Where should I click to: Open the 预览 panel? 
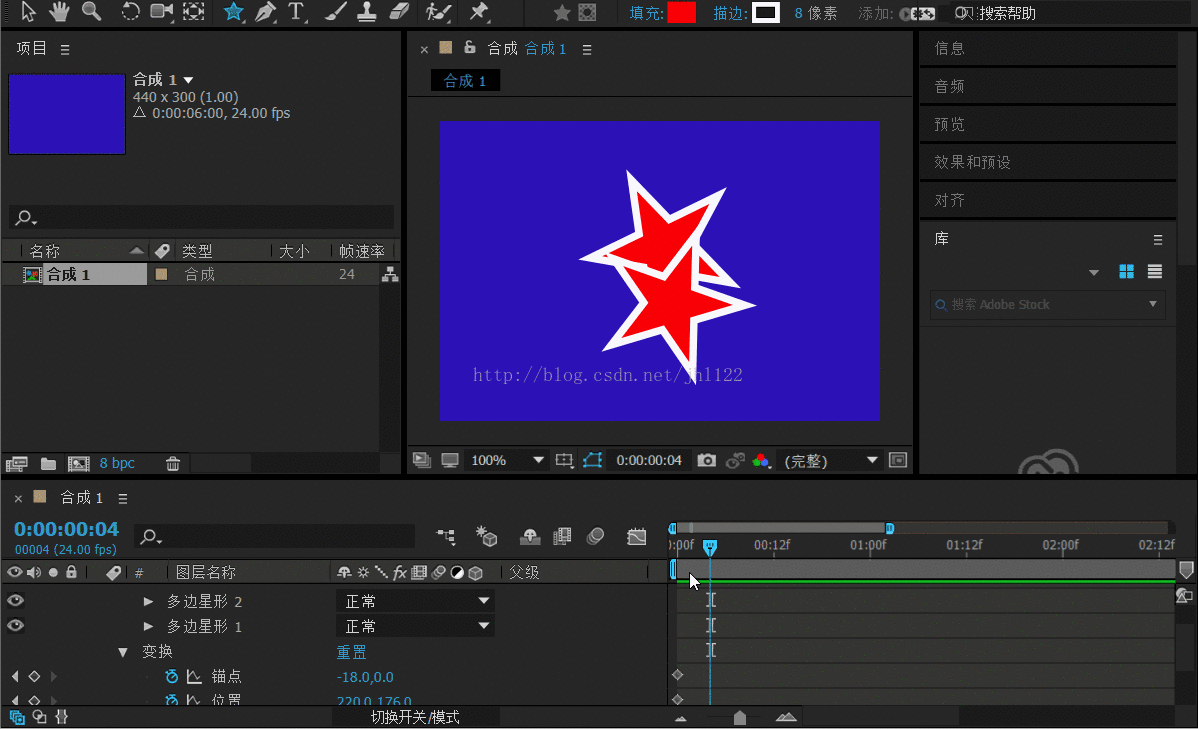(1047, 124)
